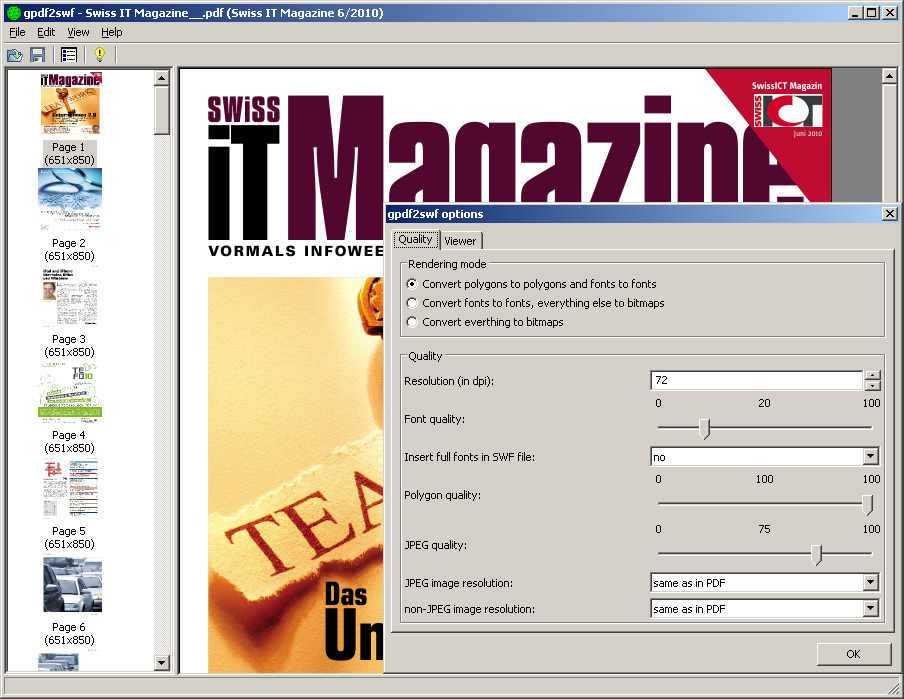Click the '20' value above Font quality slider
This screenshot has height=699, width=904.
pyautogui.click(x=764, y=403)
